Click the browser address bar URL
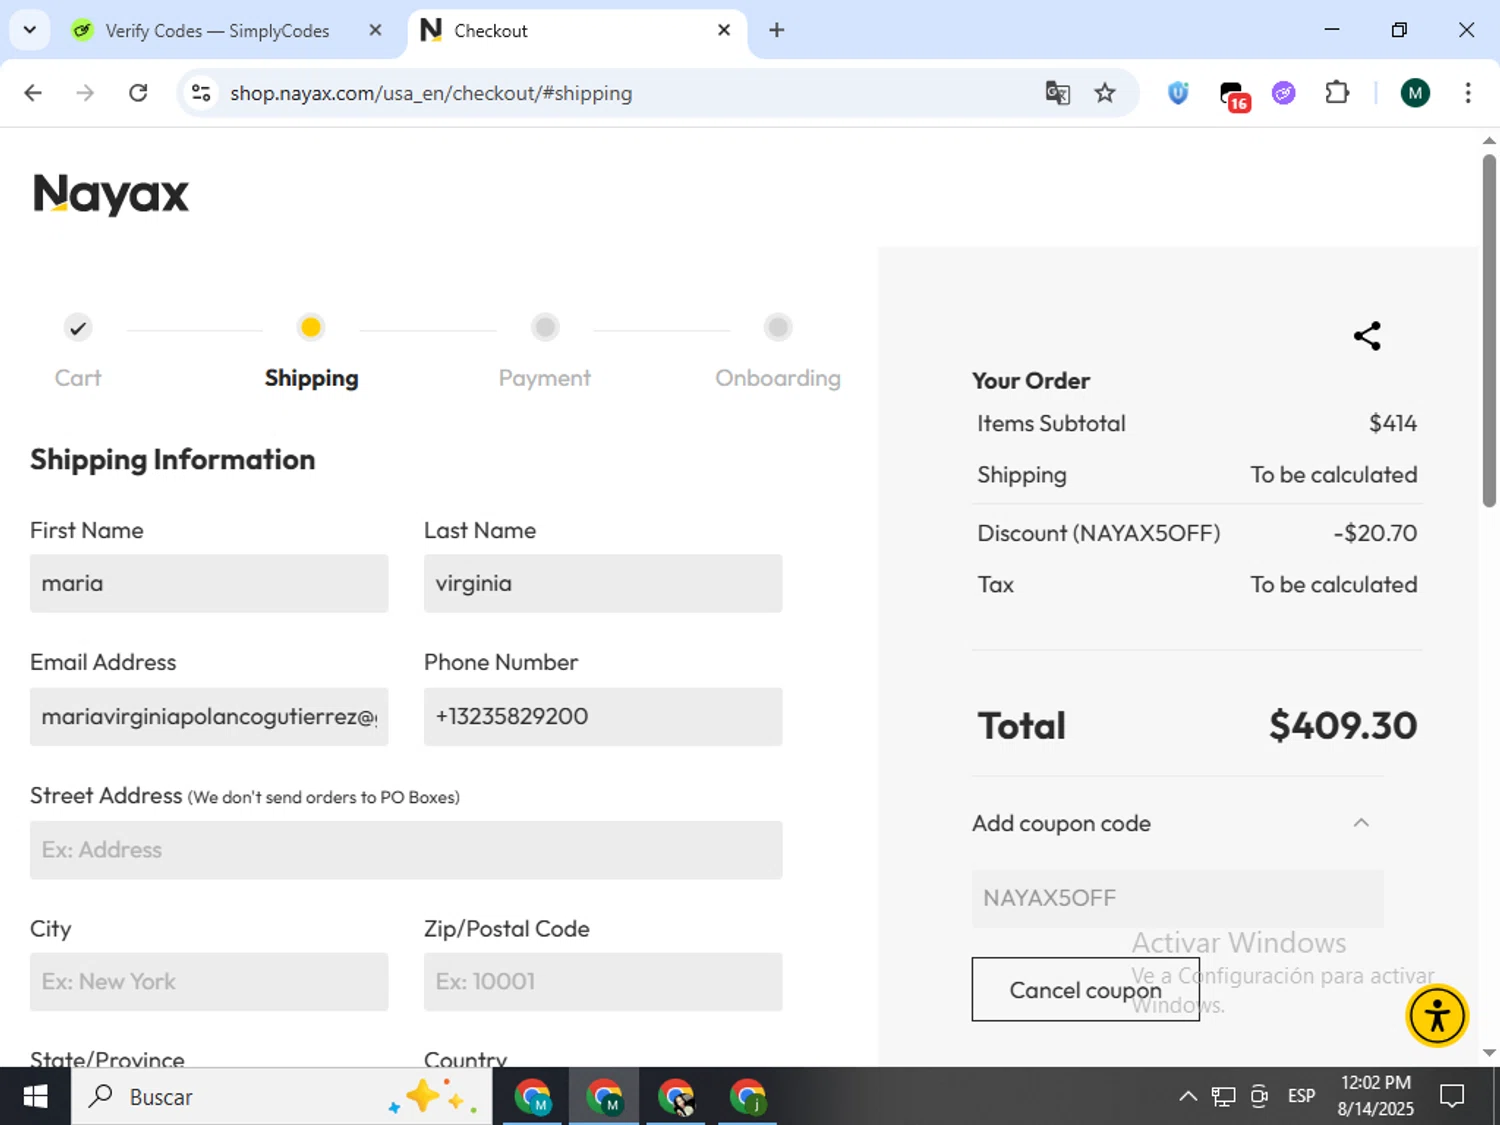The height and width of the screenshot is (1125, 1500). (x=431, y=93)
